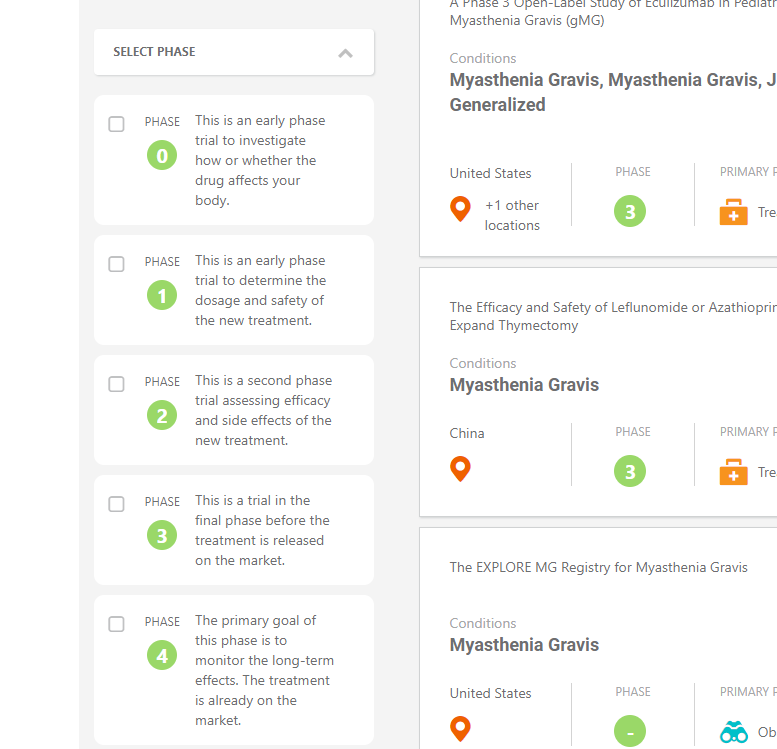Viewport: 777px width, 749px height.
Task: Click the green Phase 1 circle icon
Action: (162, 295)
